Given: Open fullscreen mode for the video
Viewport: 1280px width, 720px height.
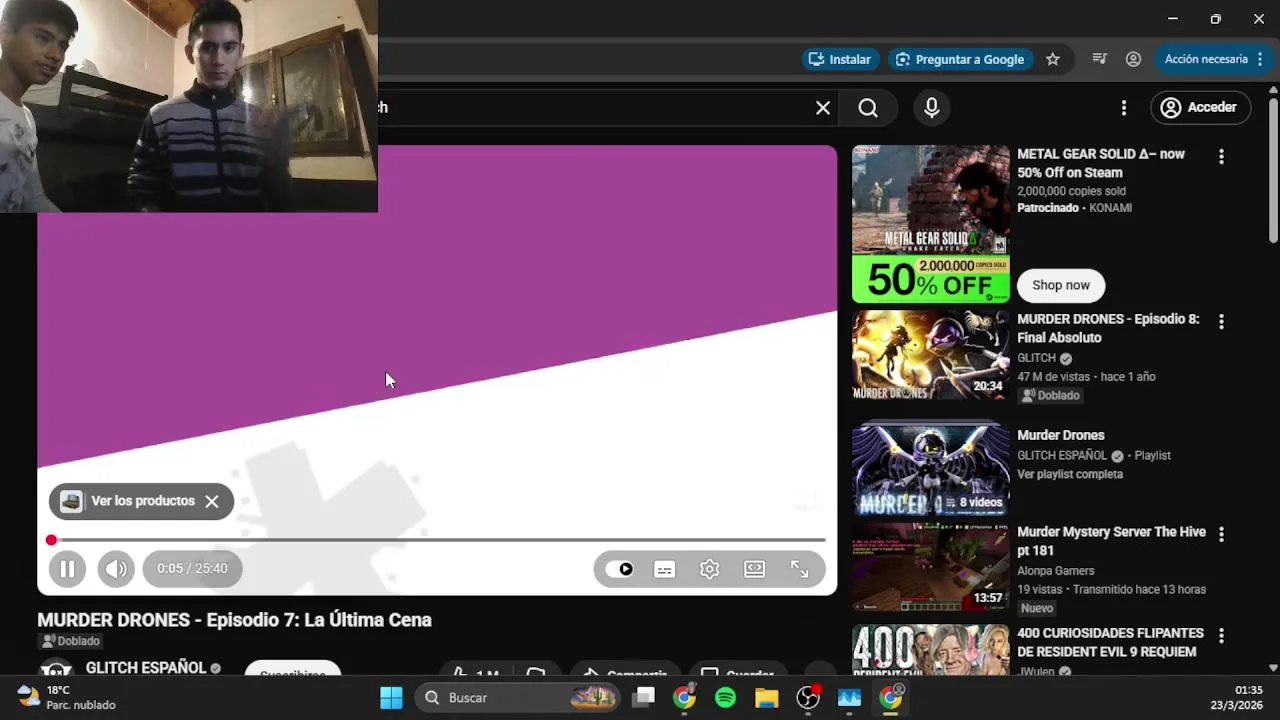Looking at the screenshot, I should (800, 569).
